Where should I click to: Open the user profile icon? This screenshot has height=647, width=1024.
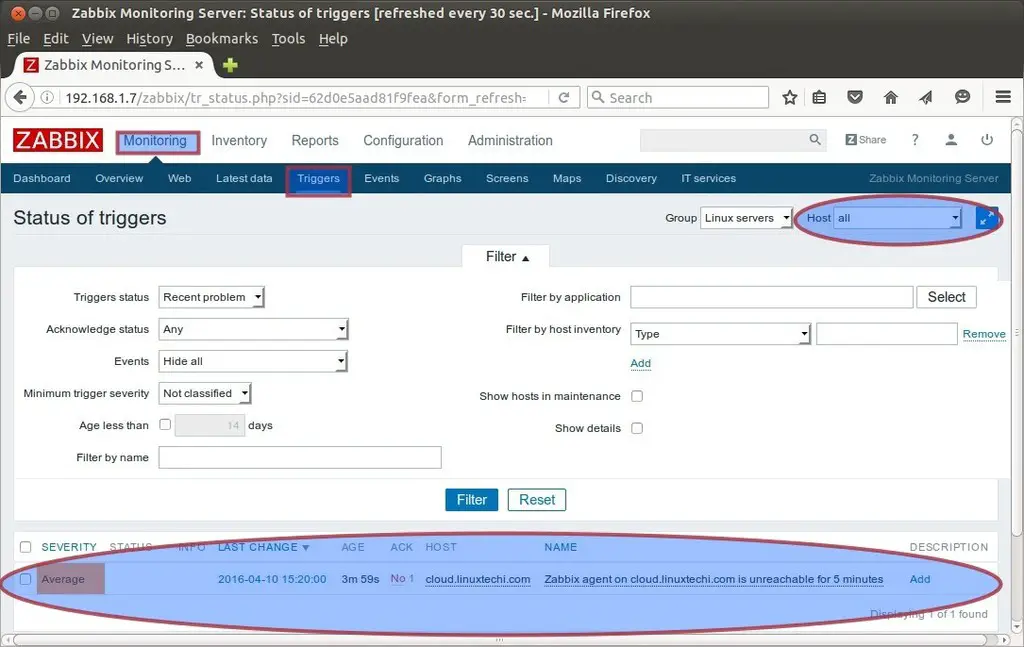(x=951, y=140)
